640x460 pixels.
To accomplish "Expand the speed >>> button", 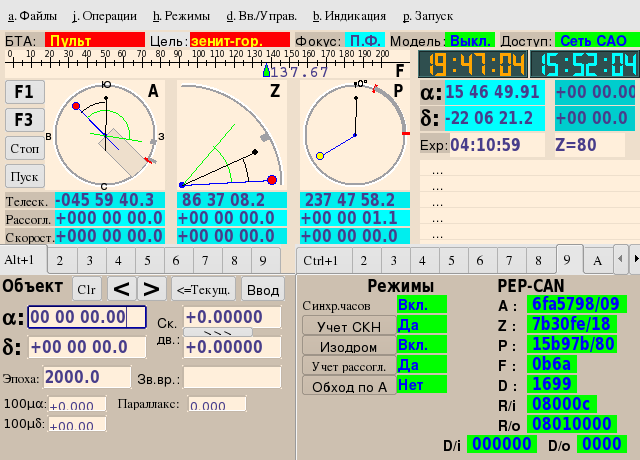I will (217, 332).
